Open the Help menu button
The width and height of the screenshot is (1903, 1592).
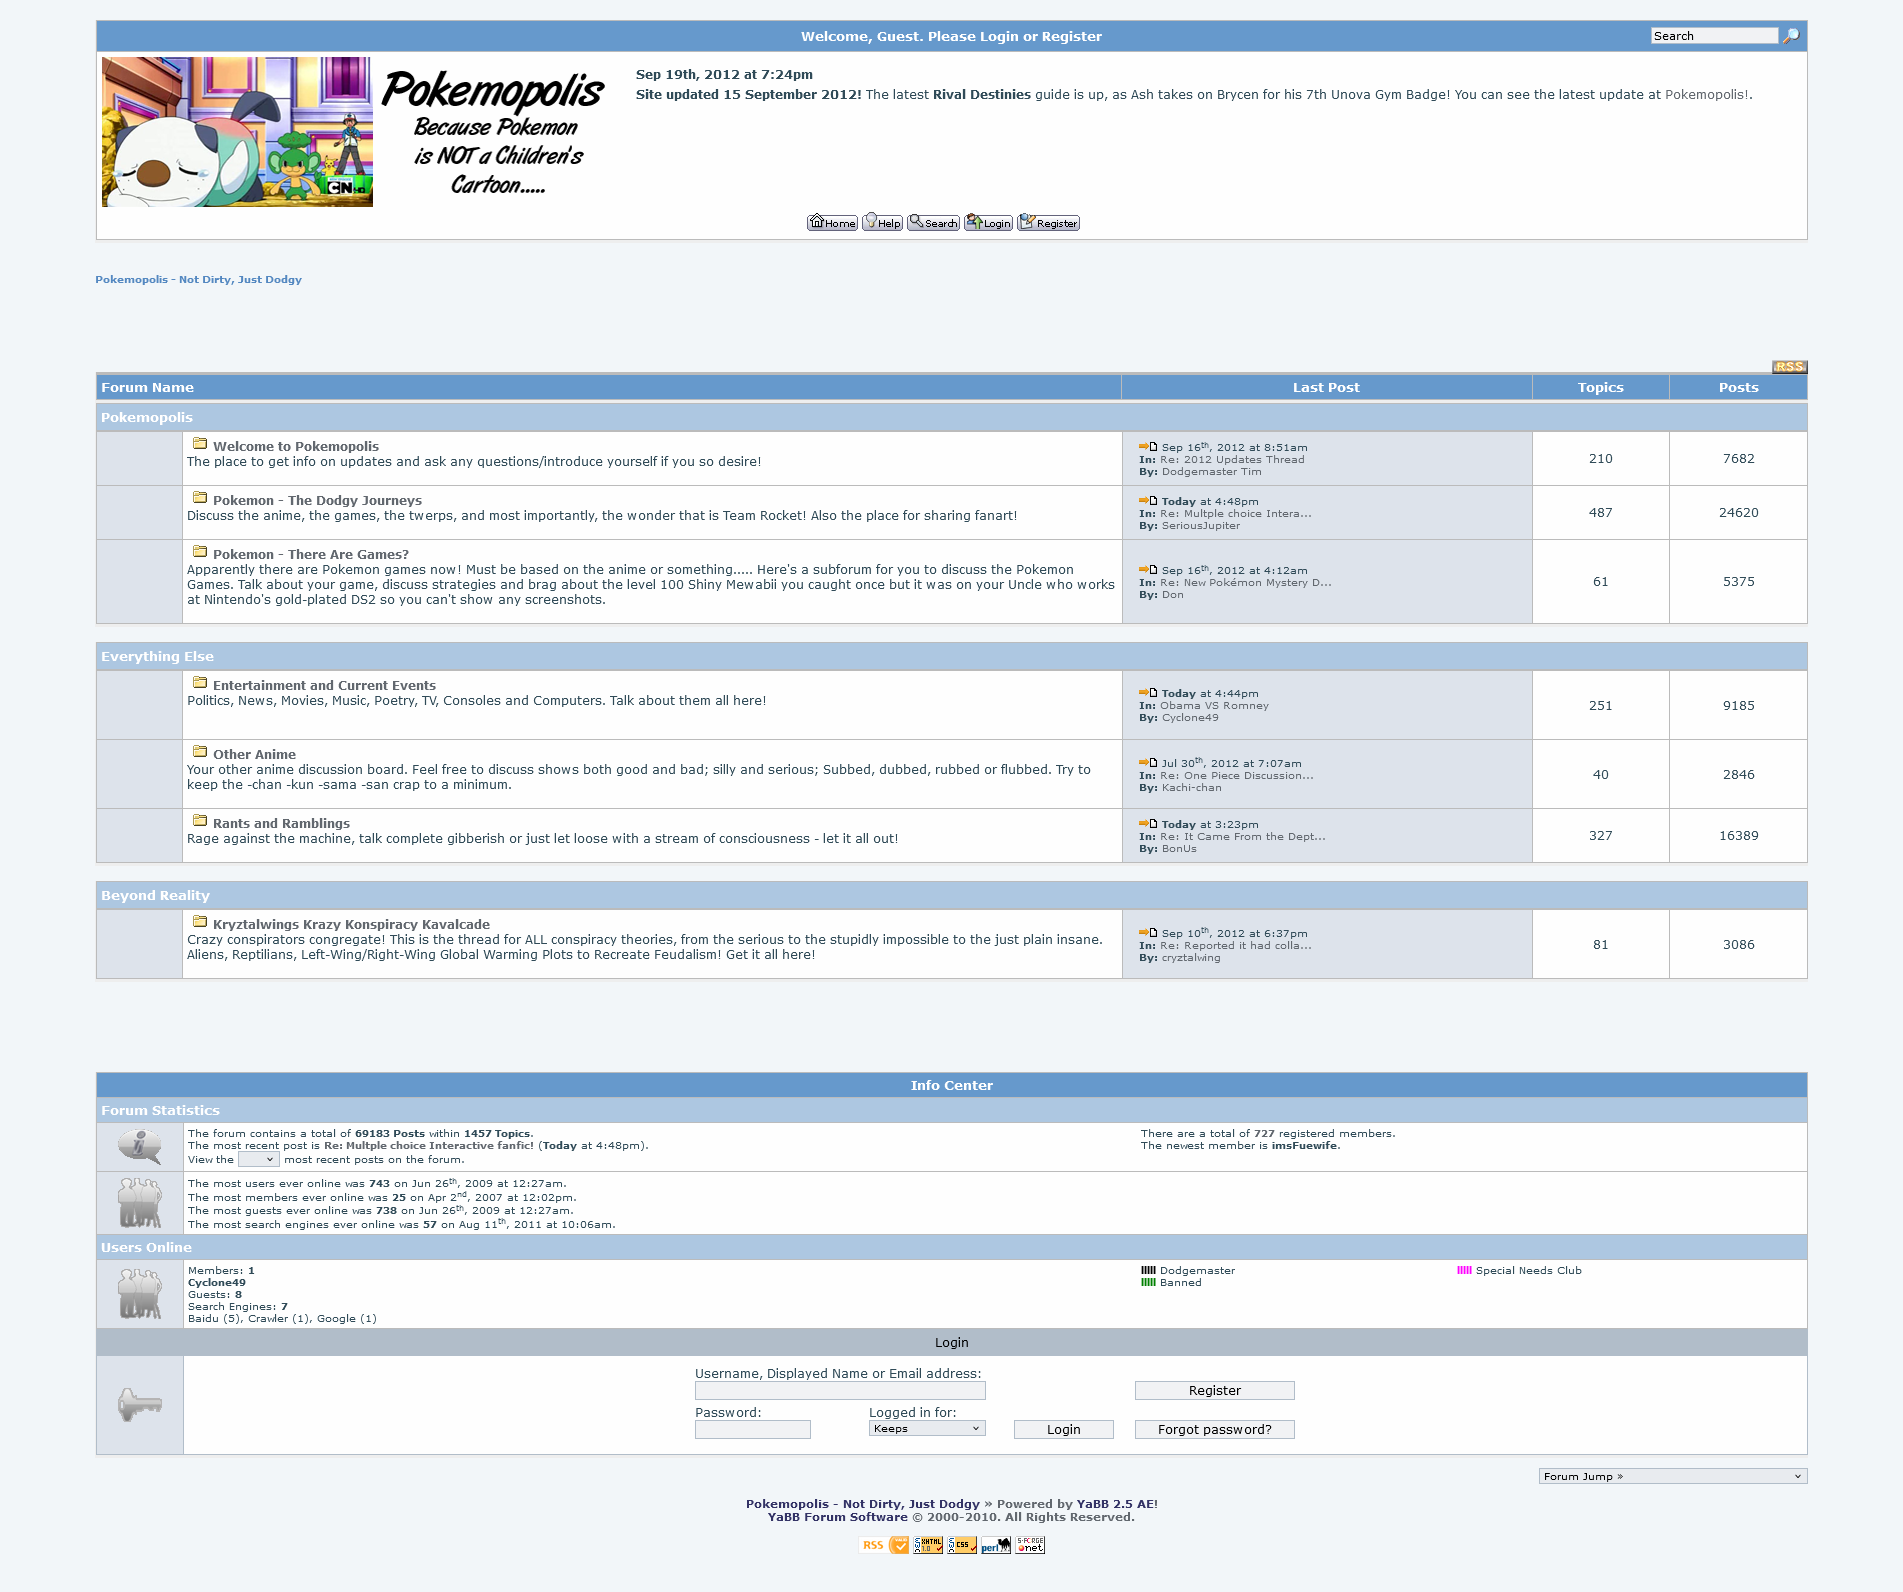pos(883,222)
